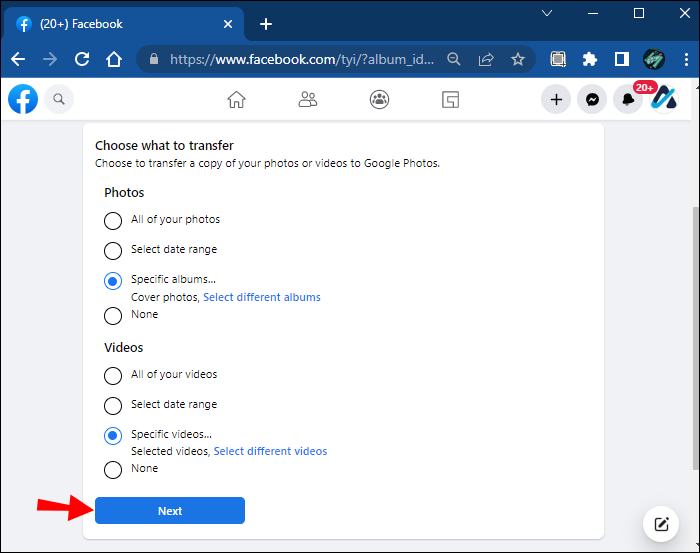Select All of your videos option
The width and height of the screenshot is (700, 553).
coord(113,375)
